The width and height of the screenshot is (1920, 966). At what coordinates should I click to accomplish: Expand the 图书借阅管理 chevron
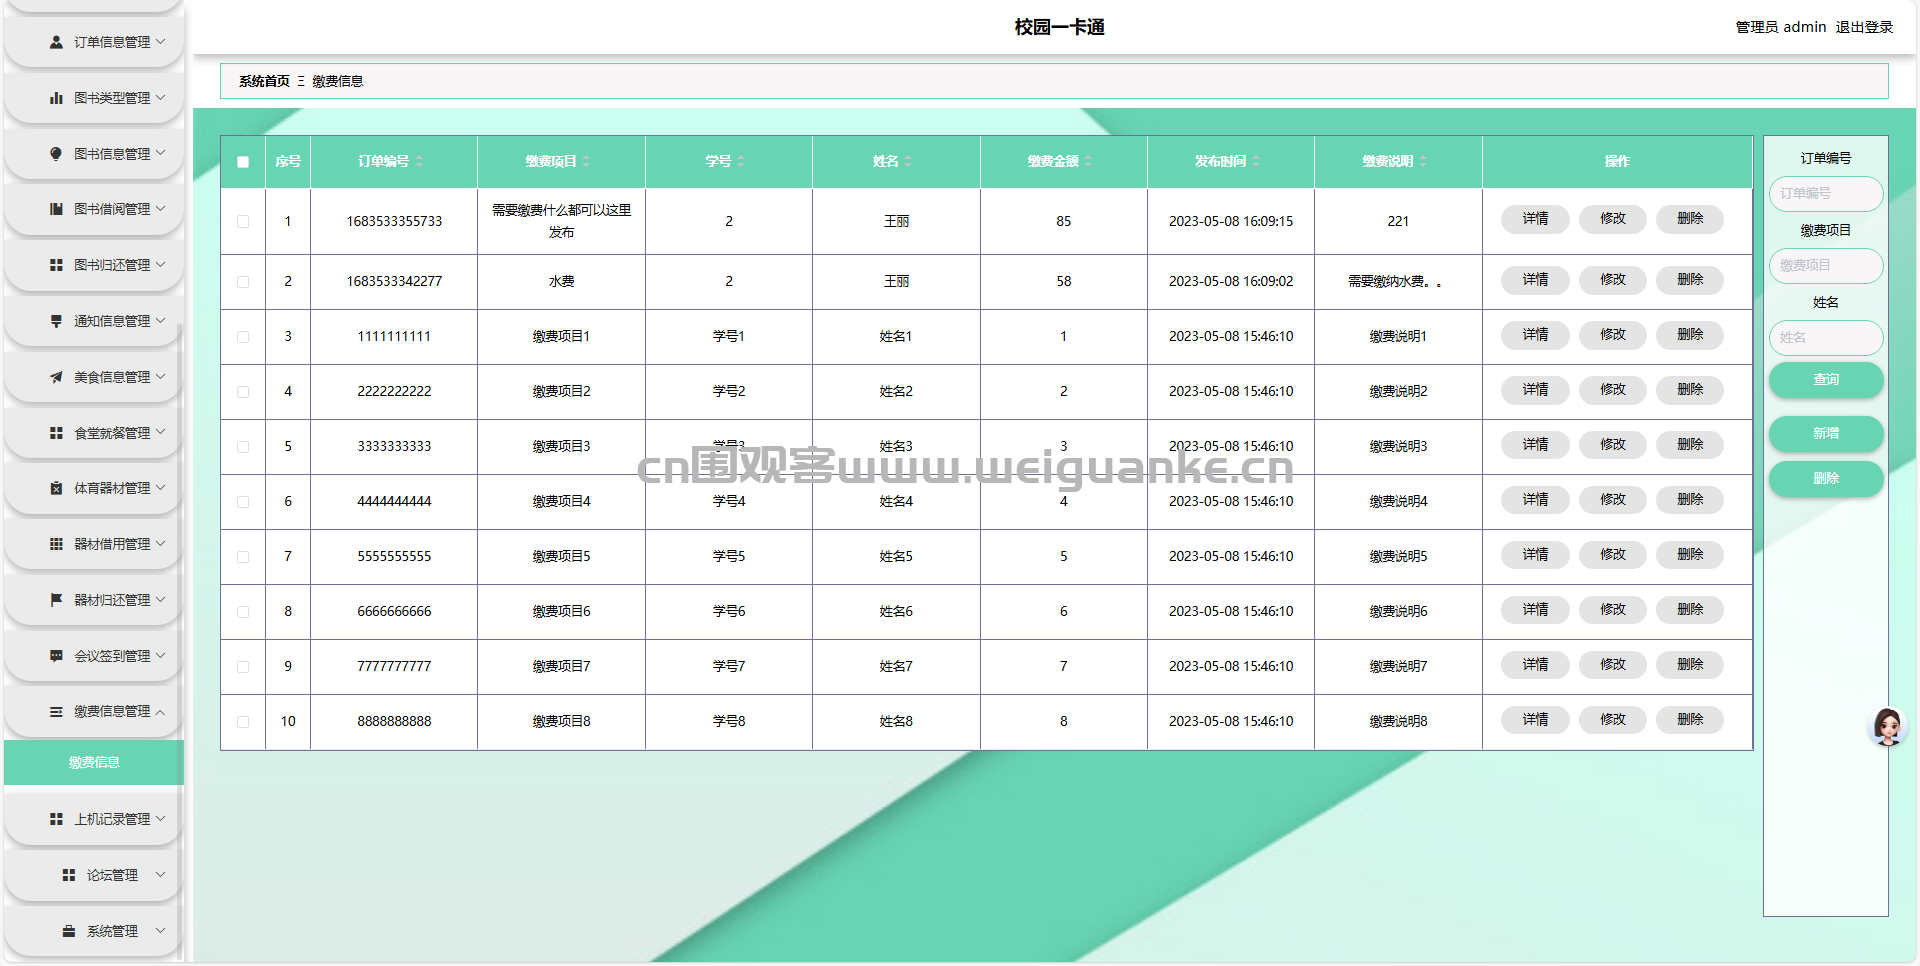point(160,208)
